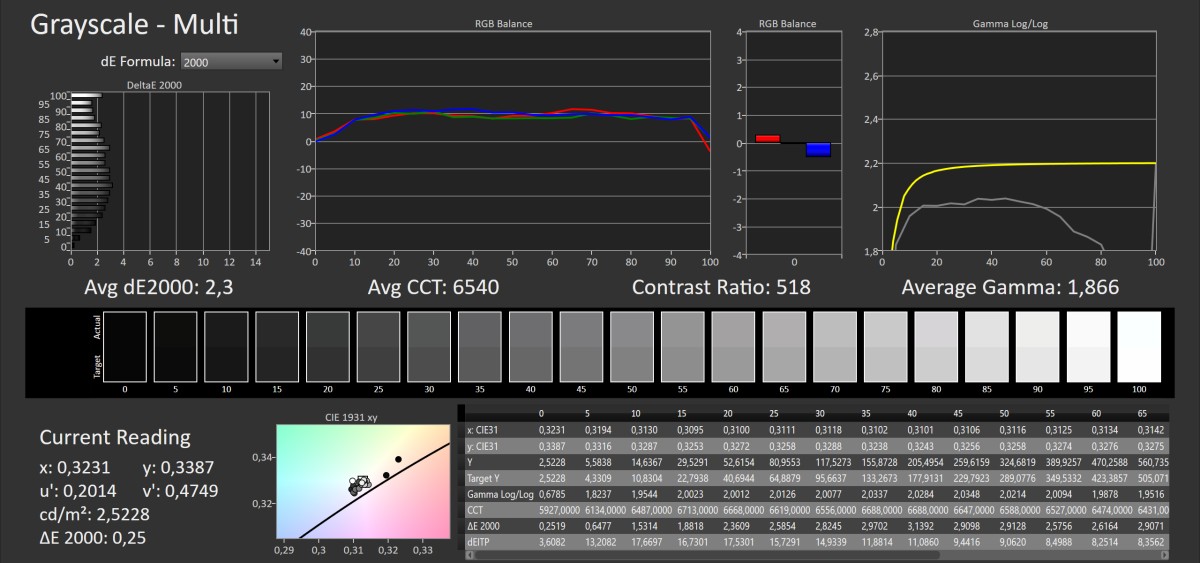1200x563 pixels.
Task: Open the dE Formula dropdown
Action: pos(232,62)
